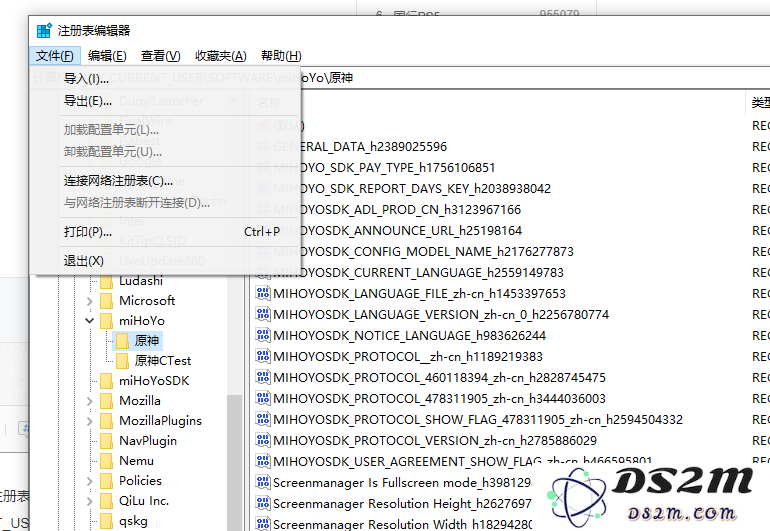The height and width of the screenshot is (531, 770).
Task: Select the NavPlugin folder icon
Action: (106, 441)
